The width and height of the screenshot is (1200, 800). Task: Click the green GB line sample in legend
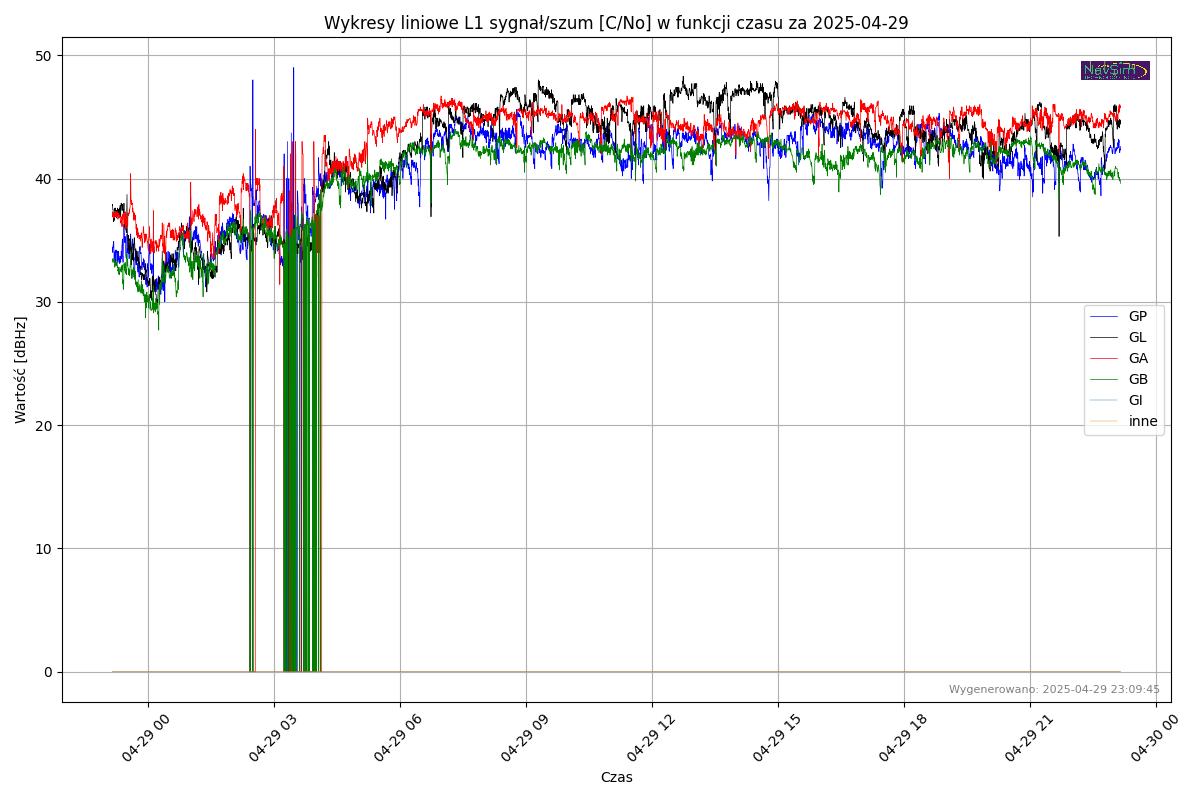pos(1105,380)
